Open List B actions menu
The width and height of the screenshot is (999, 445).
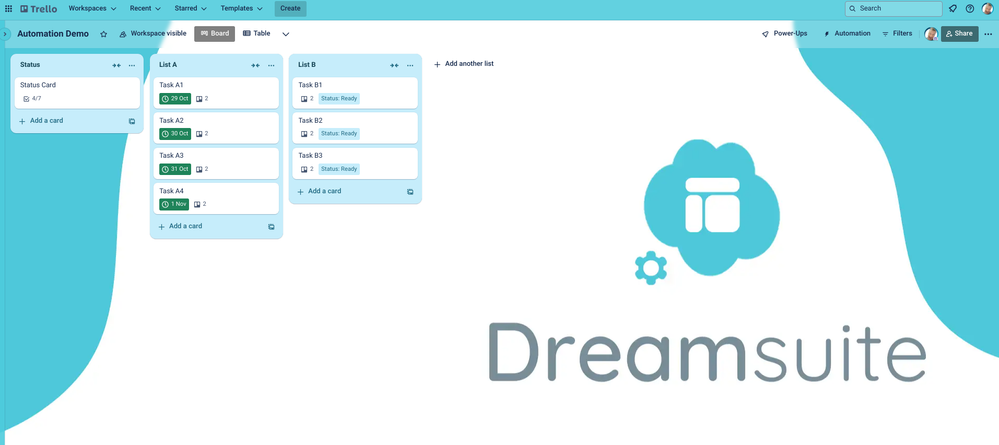tap(410, 65)
